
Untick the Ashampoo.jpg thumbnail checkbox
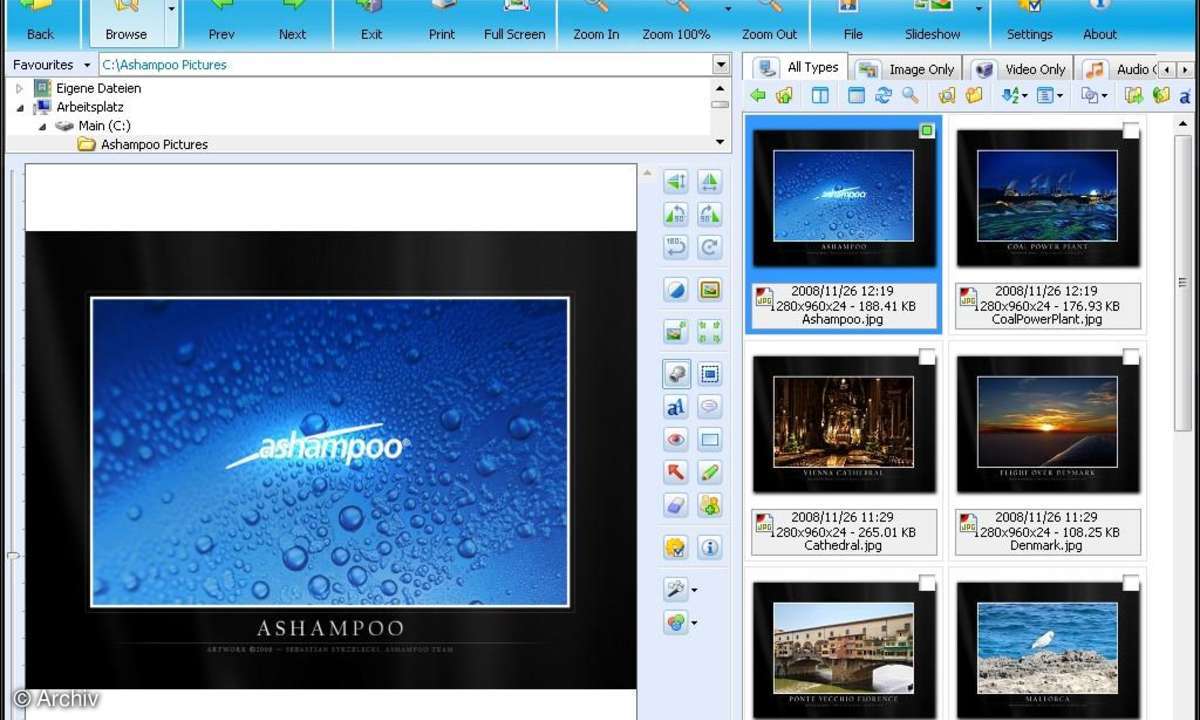tap(927, 131)
